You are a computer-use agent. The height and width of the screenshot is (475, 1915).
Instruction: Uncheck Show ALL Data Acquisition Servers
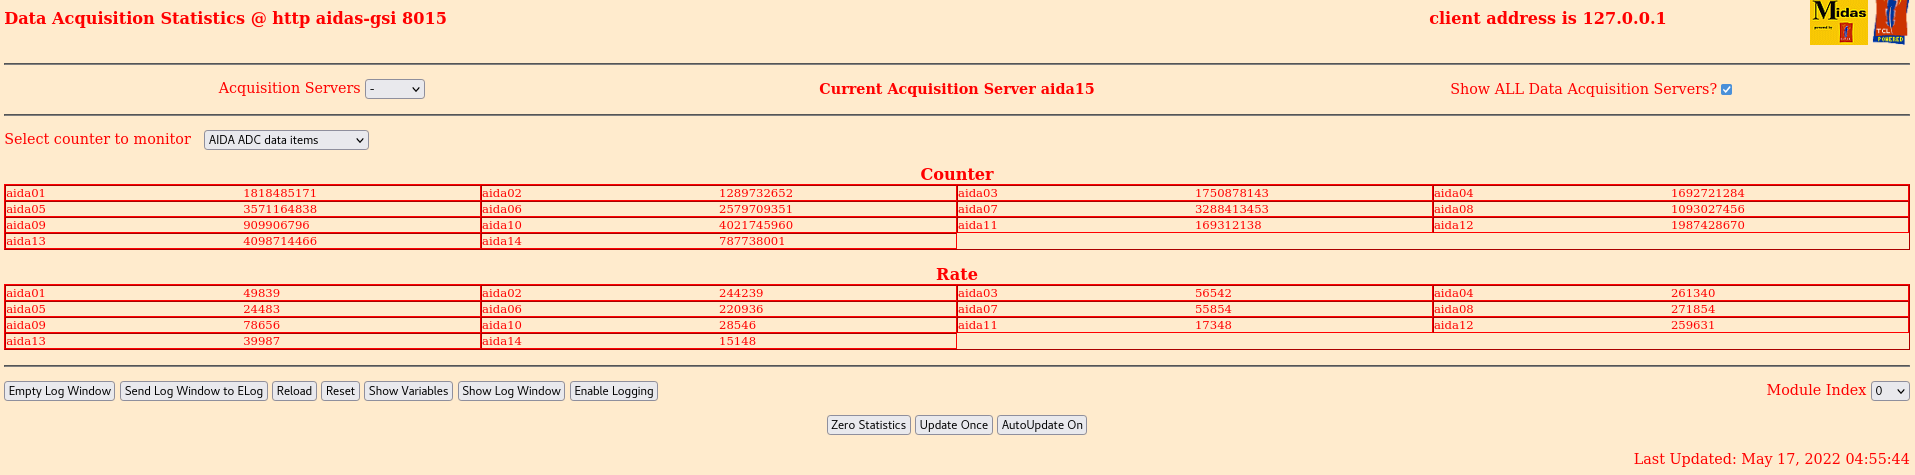click(1726, 90)
